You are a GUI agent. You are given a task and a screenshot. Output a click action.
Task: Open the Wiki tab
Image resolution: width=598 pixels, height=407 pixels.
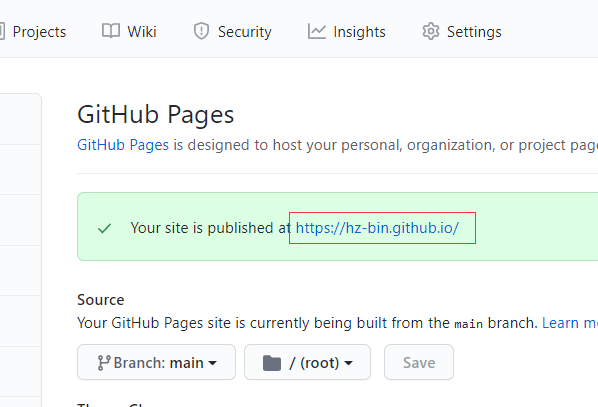coord(129,32)
